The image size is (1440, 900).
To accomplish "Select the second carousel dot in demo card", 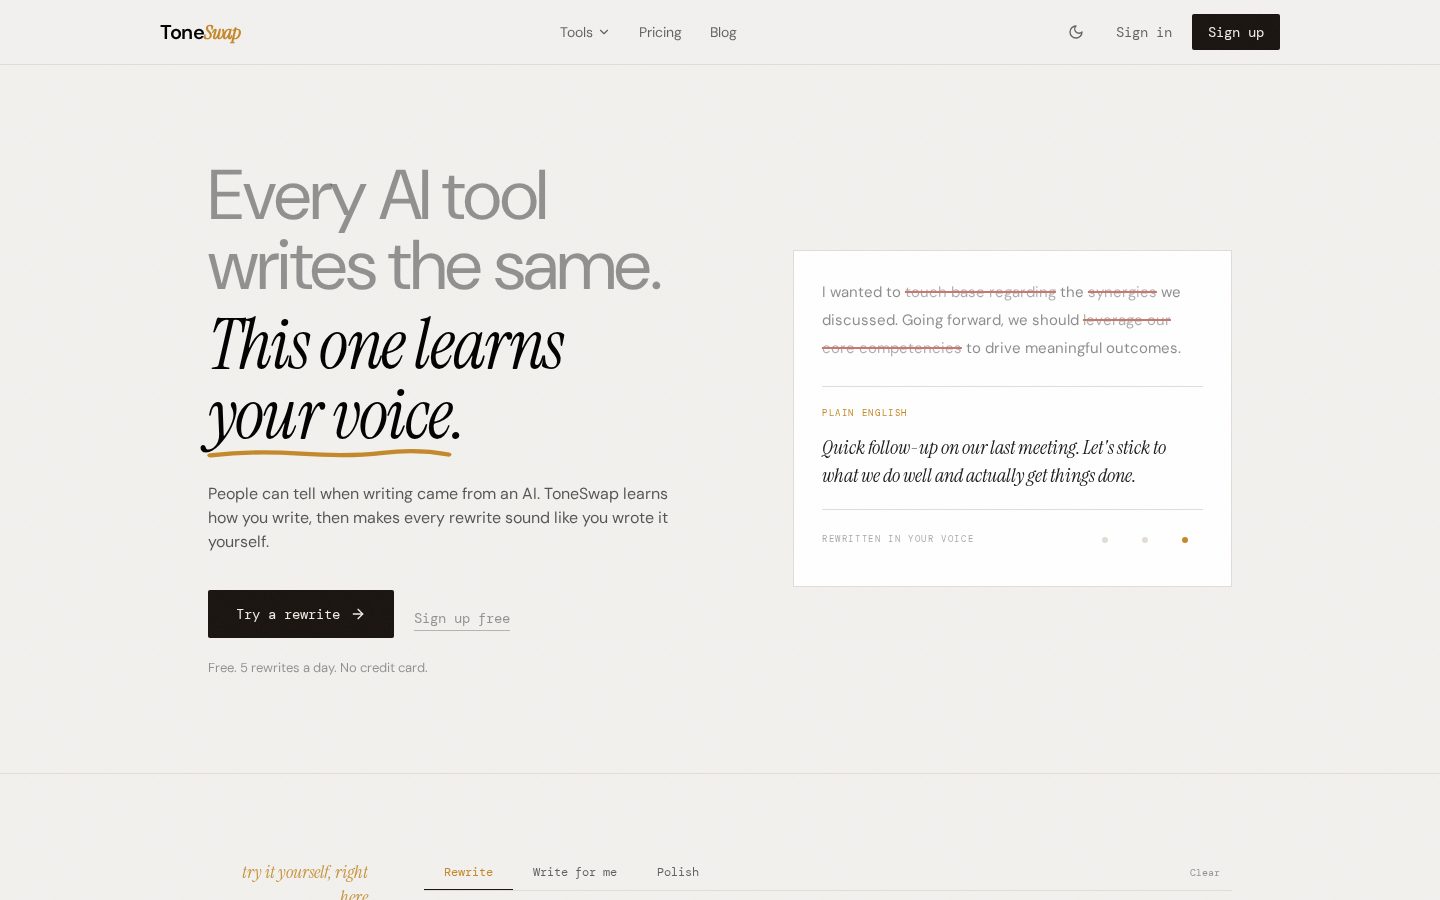I will click(x=1145, y=540).
